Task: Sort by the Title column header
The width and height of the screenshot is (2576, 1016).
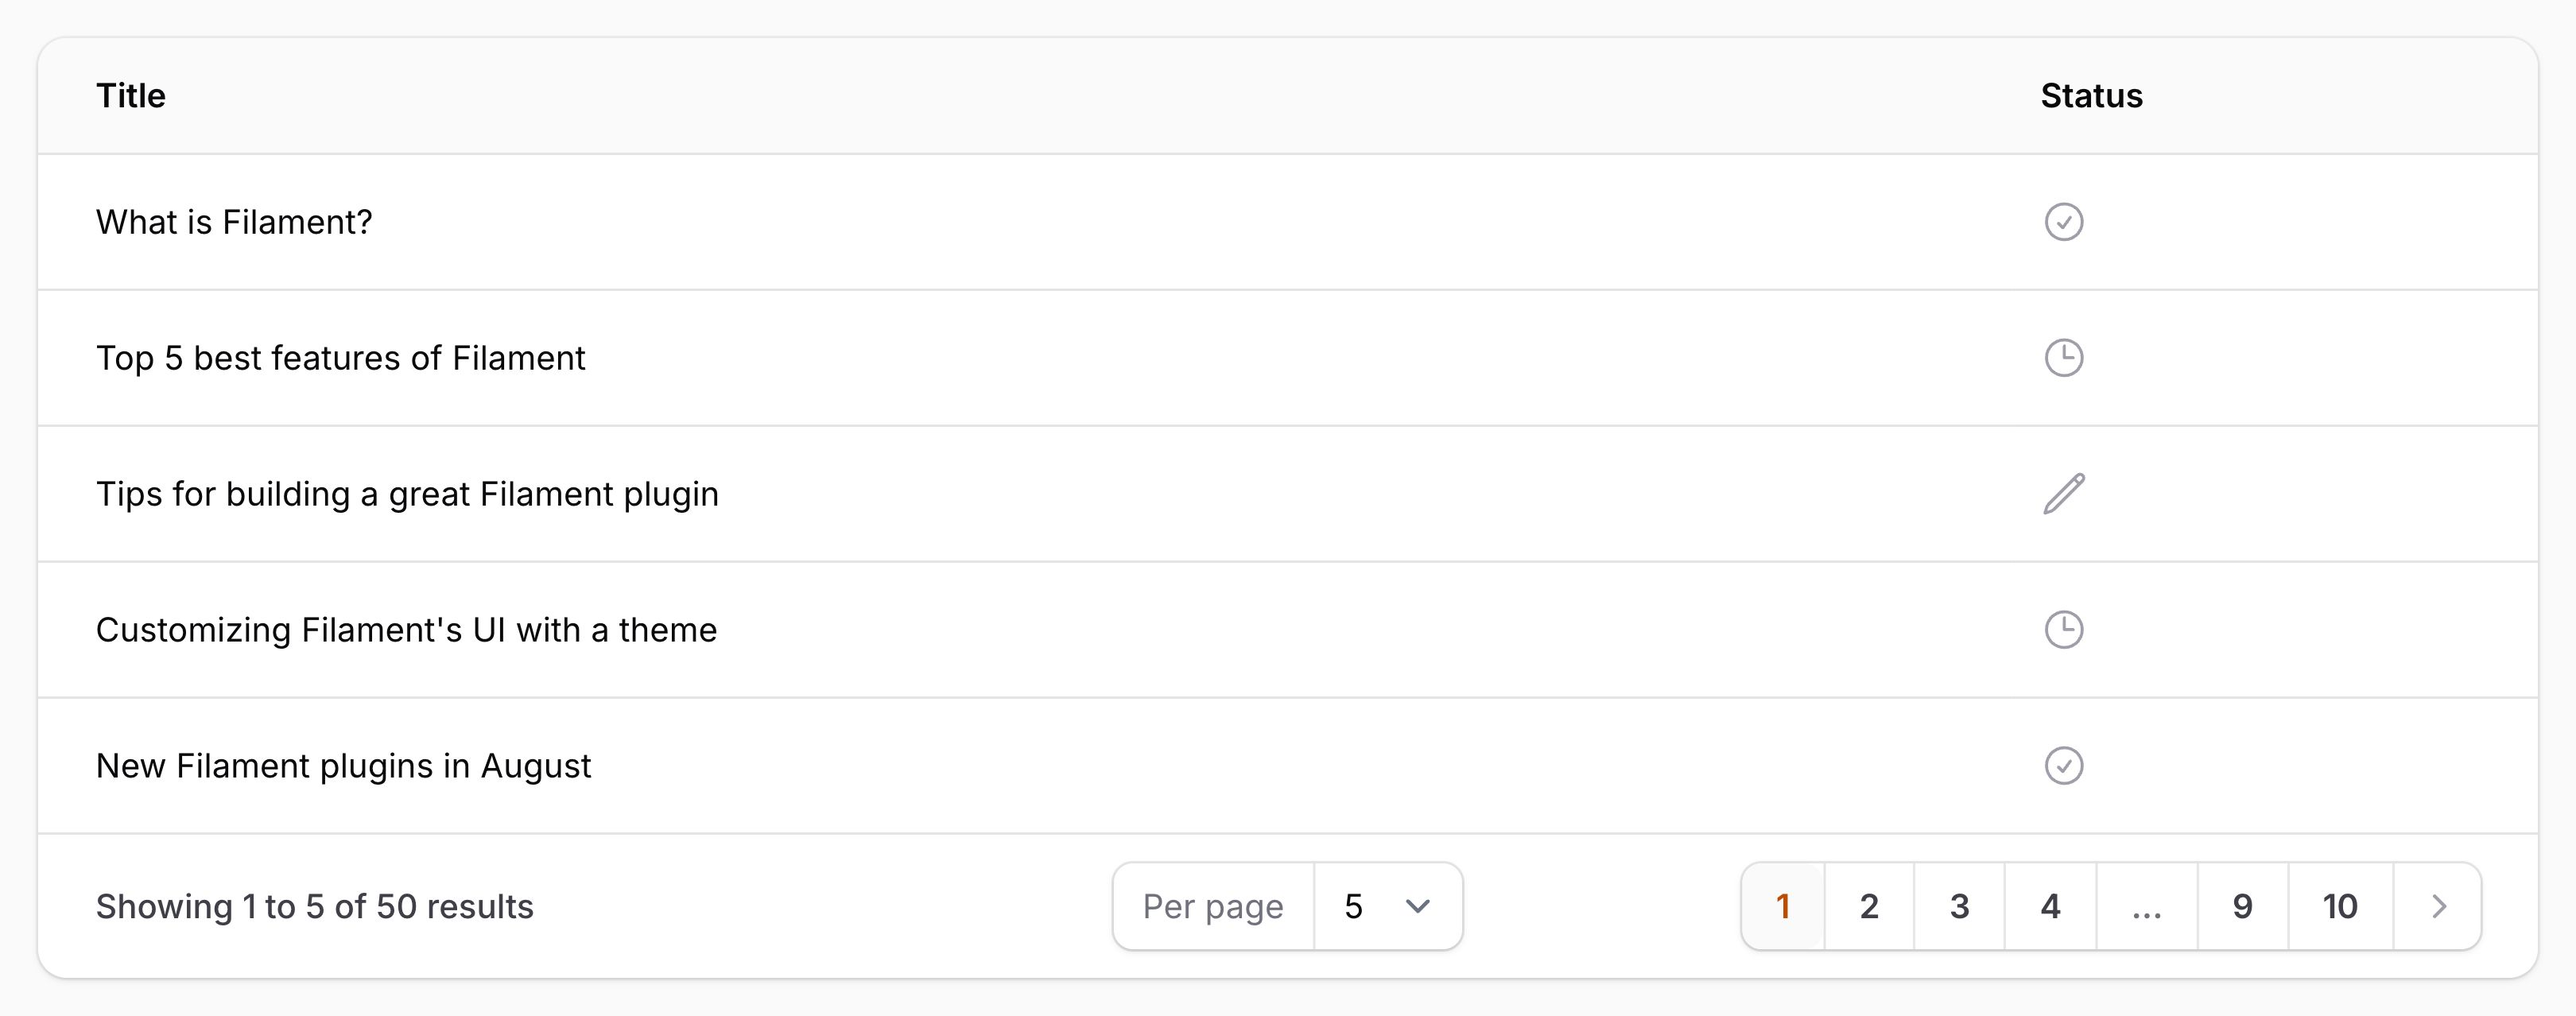Action: [131, 96]
